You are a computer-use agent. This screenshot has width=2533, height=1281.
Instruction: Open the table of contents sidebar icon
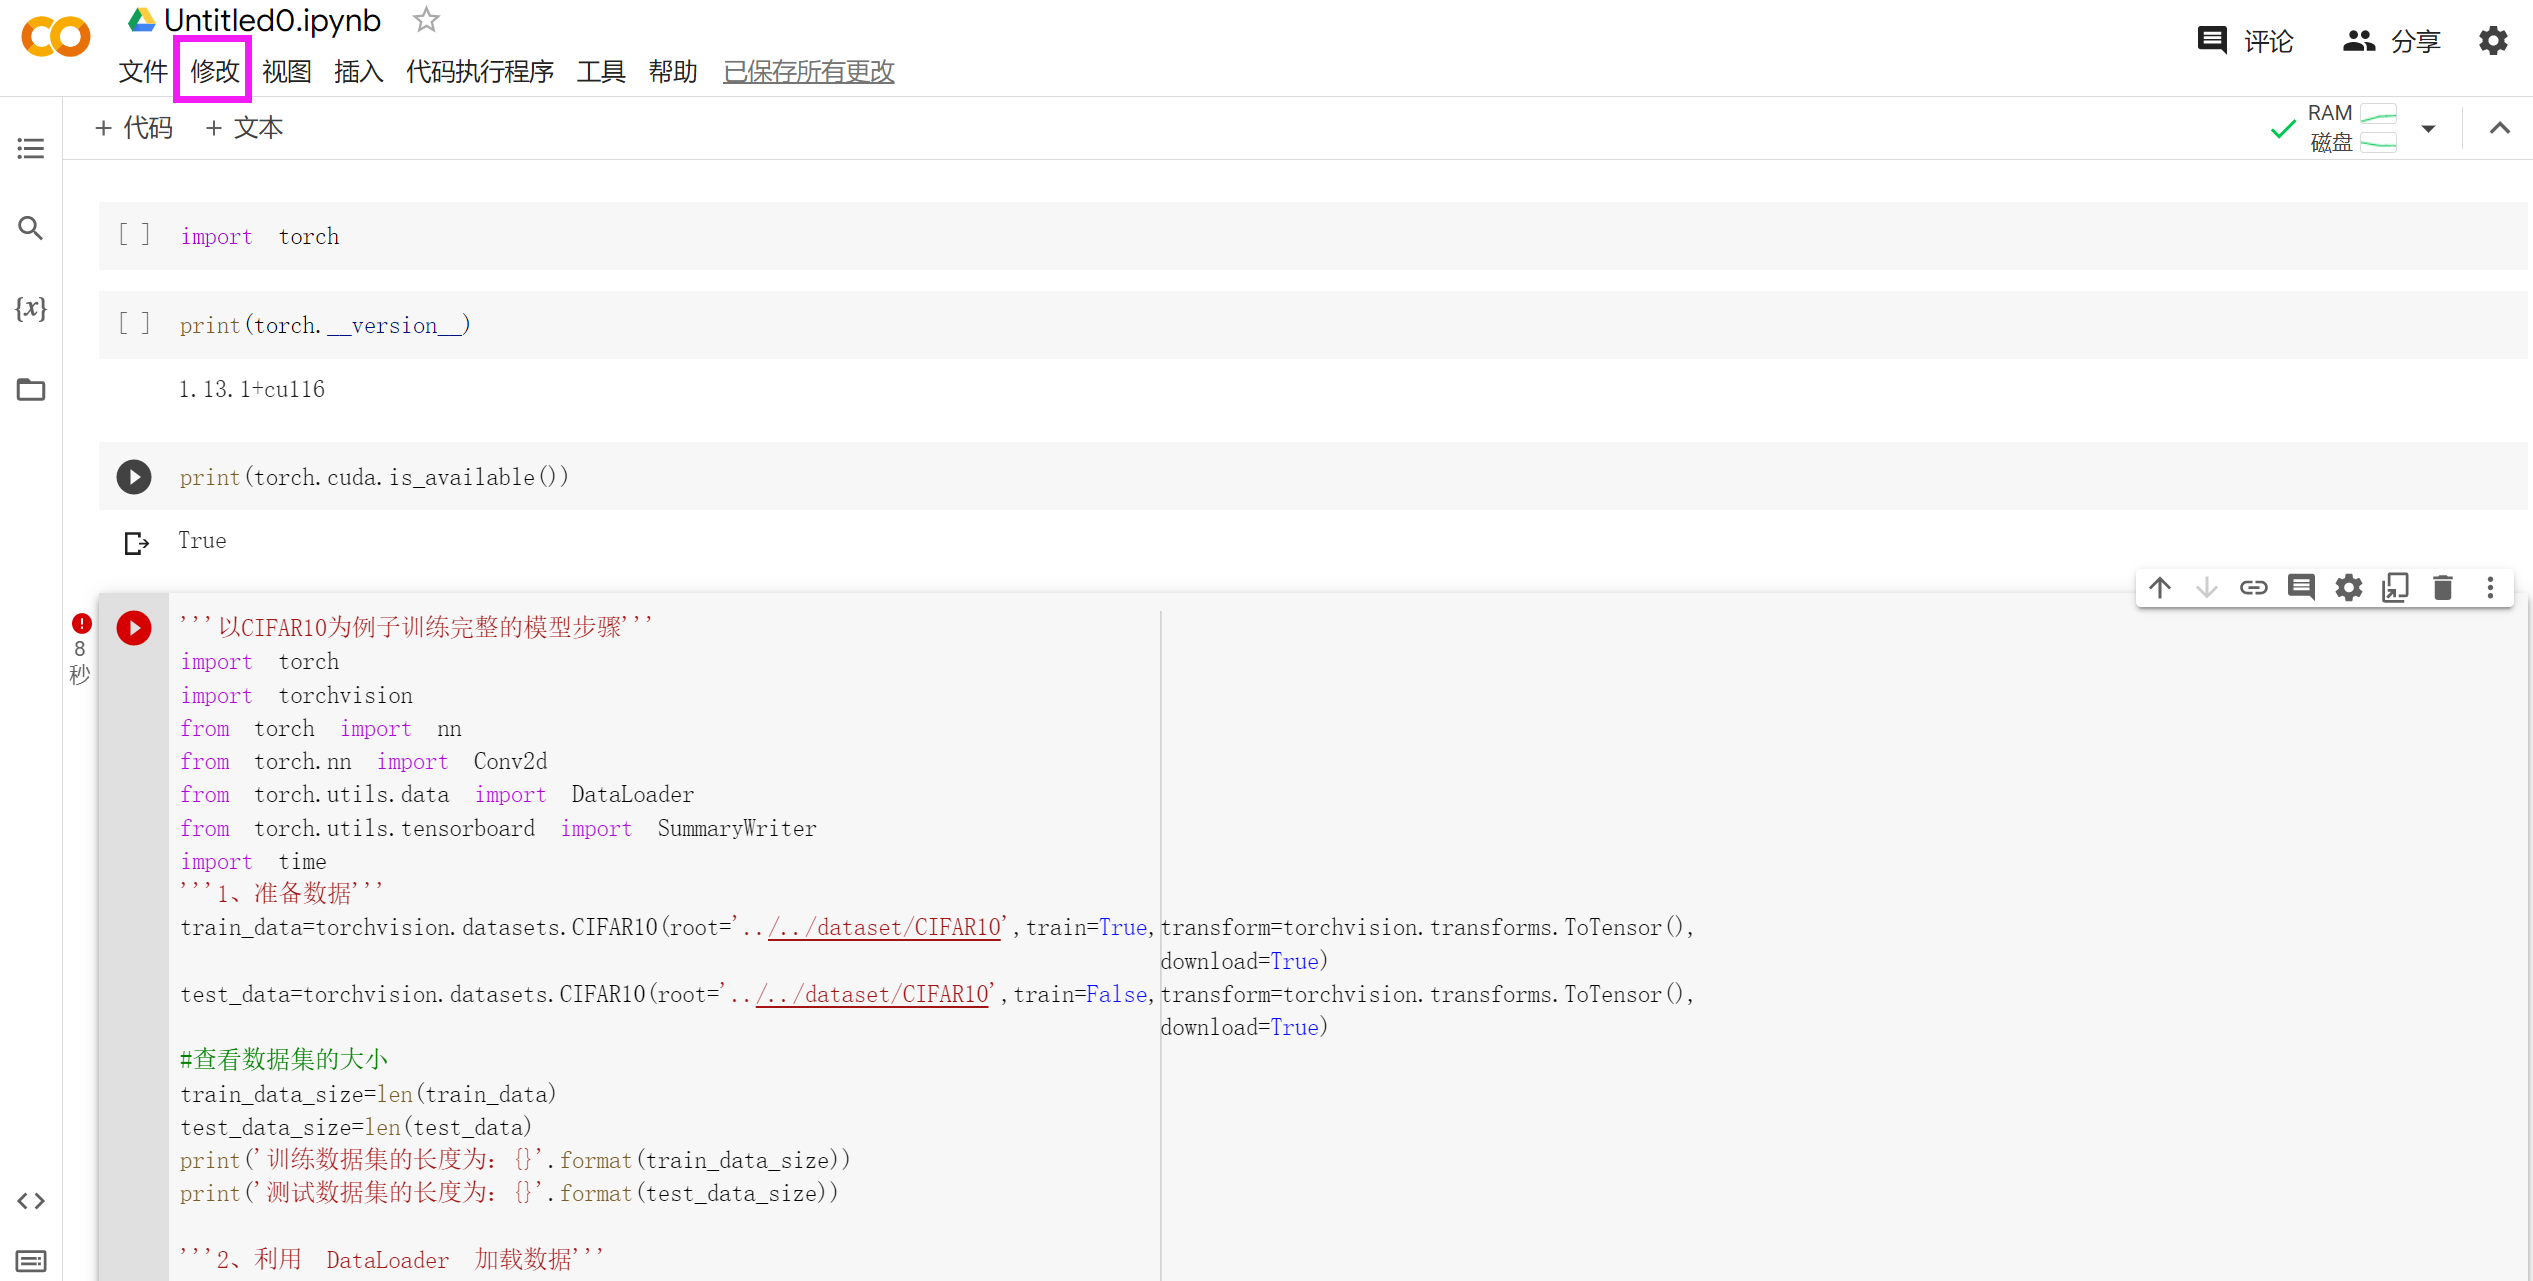(x=31, y=149)
